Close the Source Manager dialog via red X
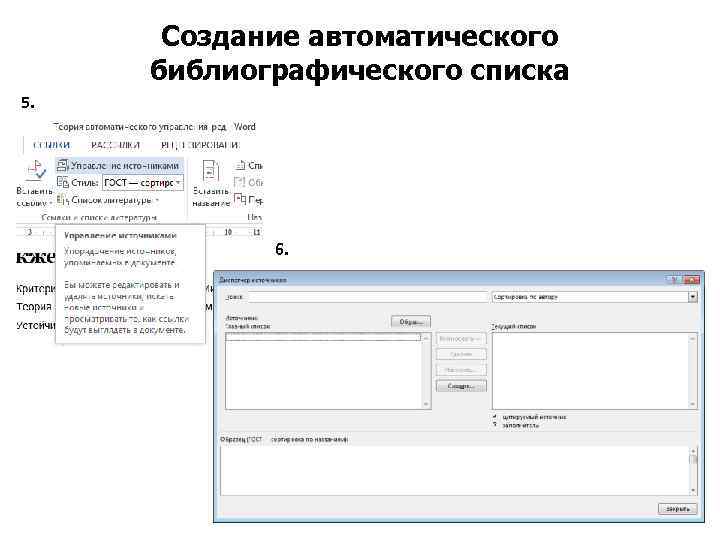This screenshot has width=720, height=540. [x=692, y=280]
